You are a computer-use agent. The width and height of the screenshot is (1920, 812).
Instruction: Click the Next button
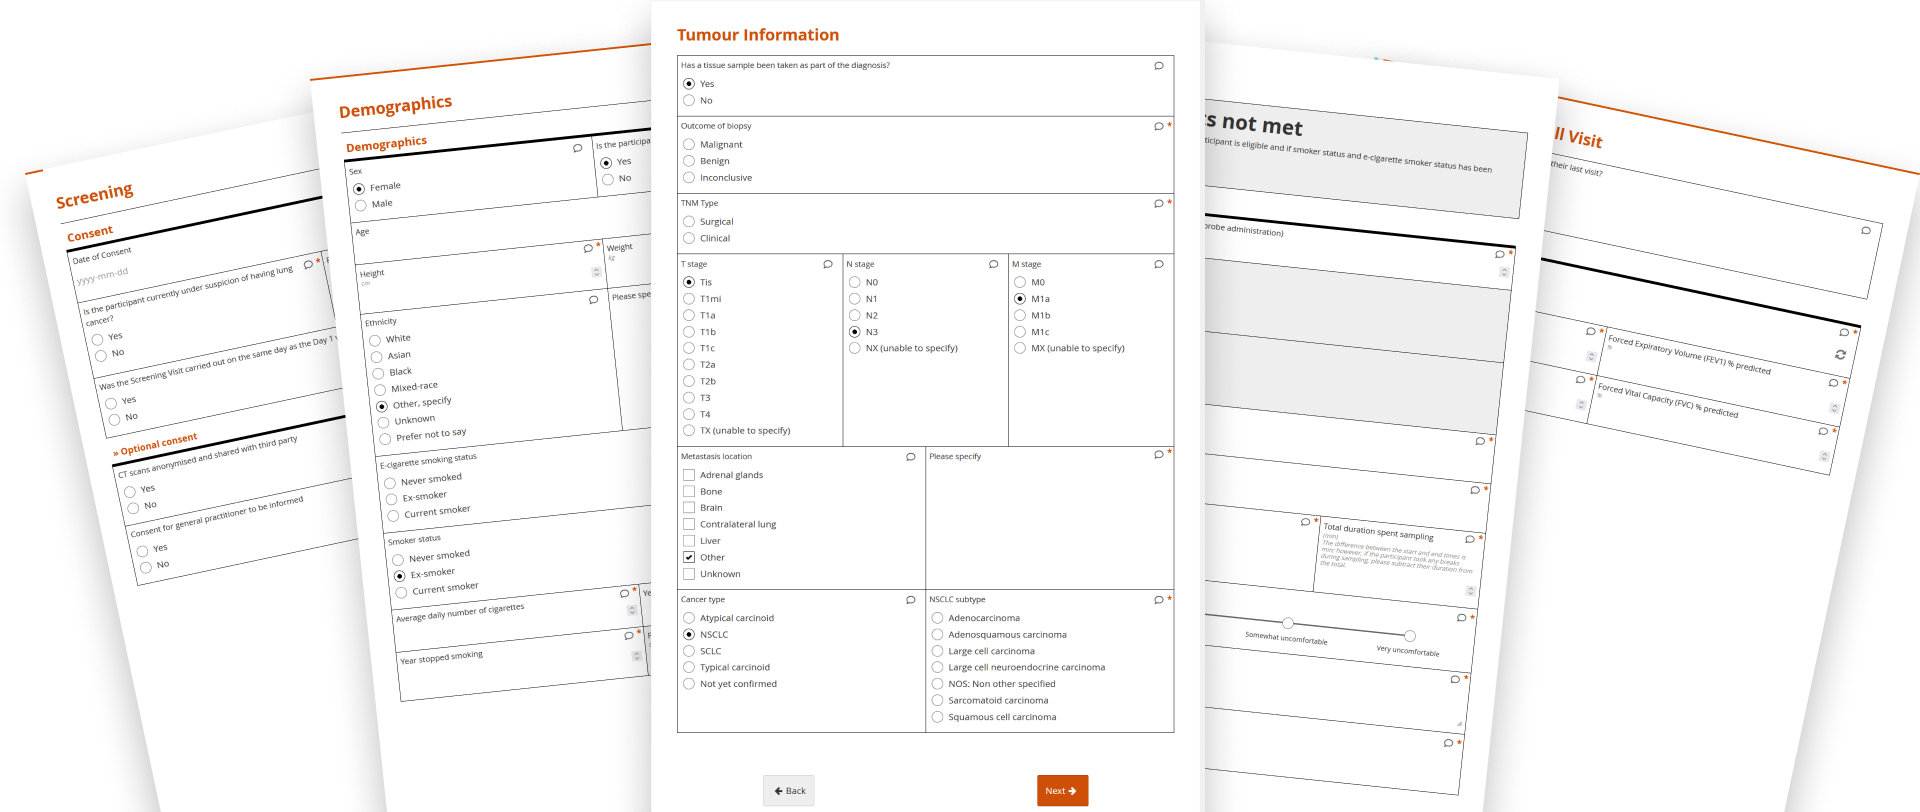[x=1062, y=791]
